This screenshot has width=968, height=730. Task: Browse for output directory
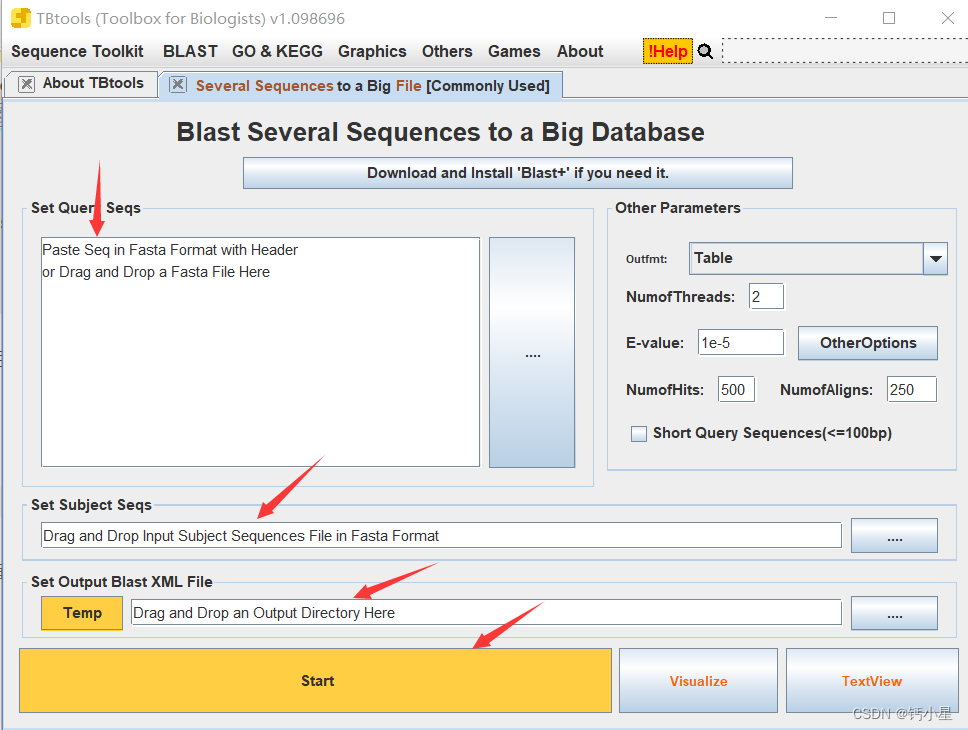(895, 613)
